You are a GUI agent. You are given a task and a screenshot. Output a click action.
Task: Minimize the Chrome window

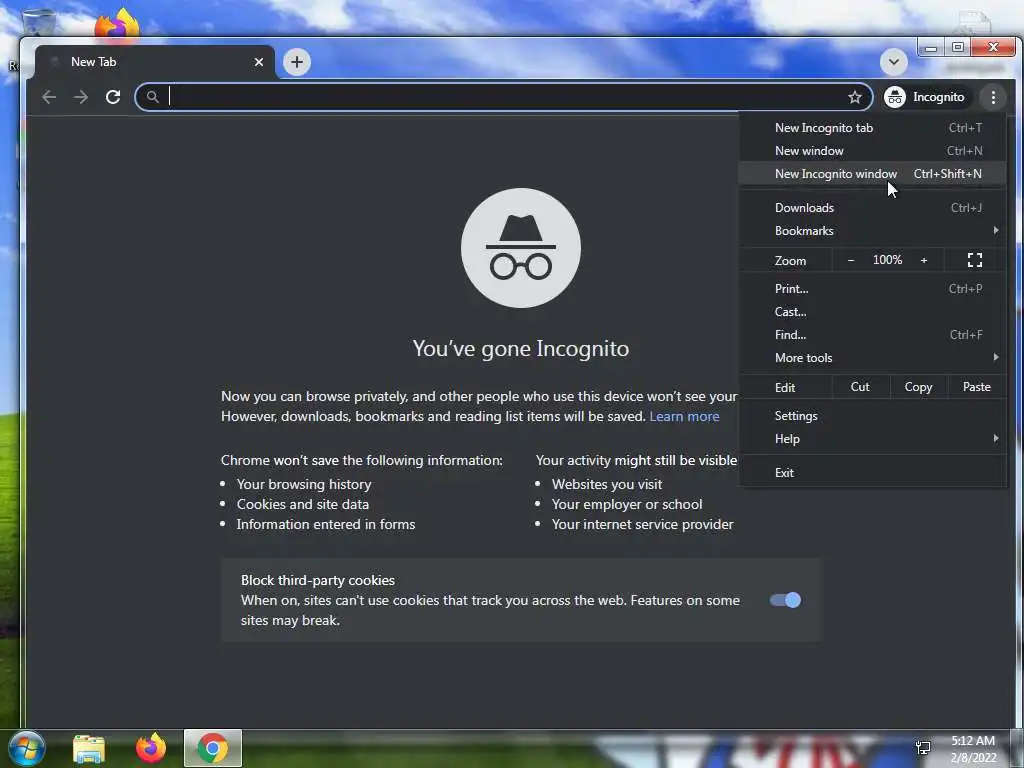(931, 47)
